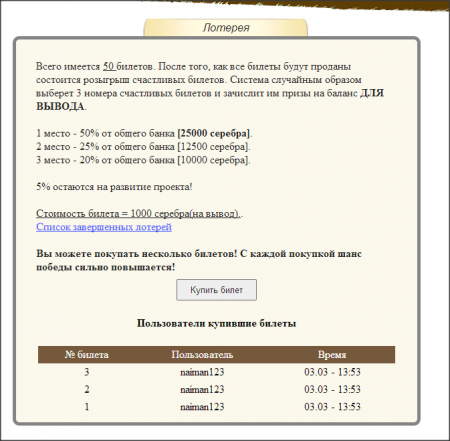This screenshot has height=441, width=450.
Task: Click ticket number 1 cell
Action: (87, 406)
